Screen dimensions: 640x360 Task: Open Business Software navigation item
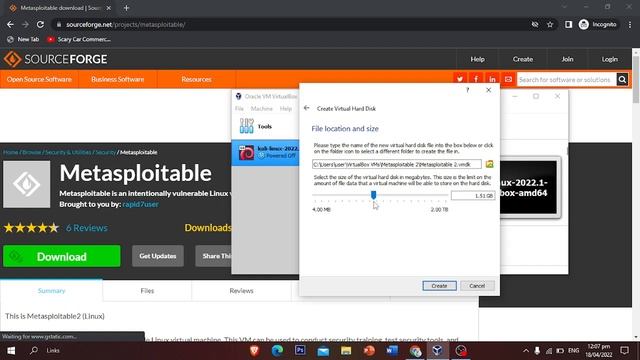click(x=118, y=79)
